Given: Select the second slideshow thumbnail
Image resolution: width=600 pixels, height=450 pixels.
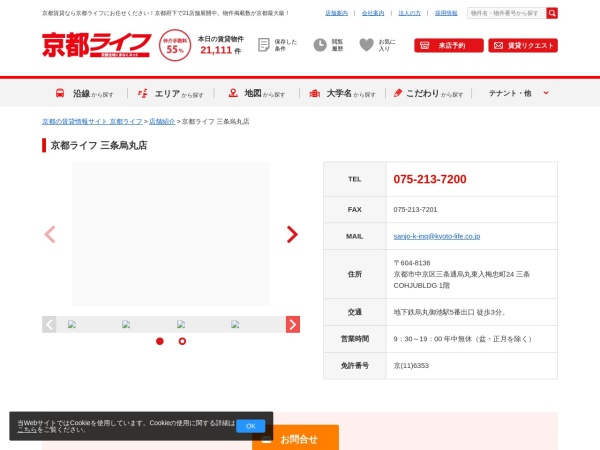Looking at the screenshot, I should 126,324.
